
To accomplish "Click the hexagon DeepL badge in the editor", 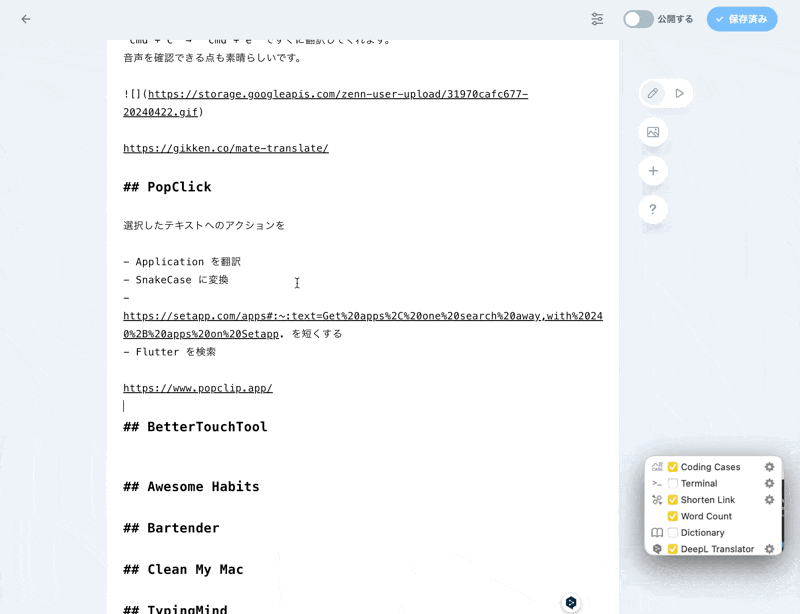I will point(571,603).
